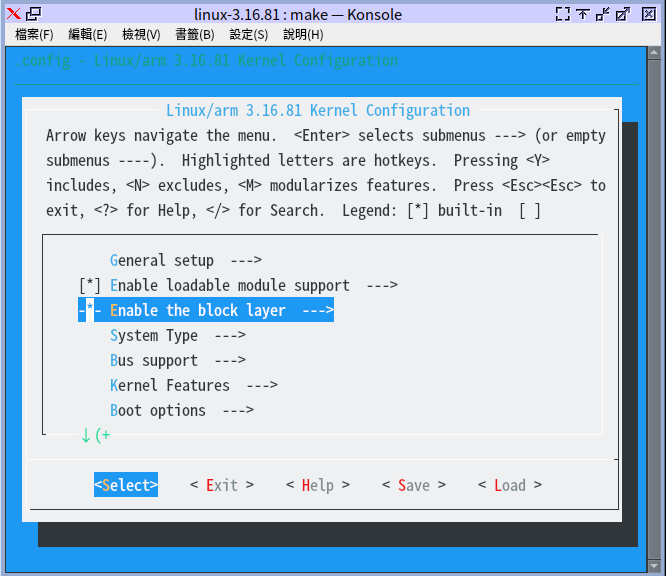Viewport: 666px width, 576px height.
Task: Click the maximize arrow icon in title bar
Action: pyautogui.click(x=623, y=14)
